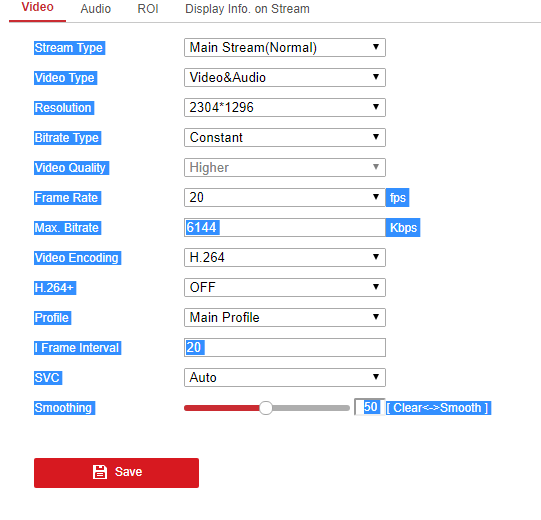The width and height of the screenshot is (541, 520).
Task: Click the Max. Bitrate input field
Action: tap(285, 228)
